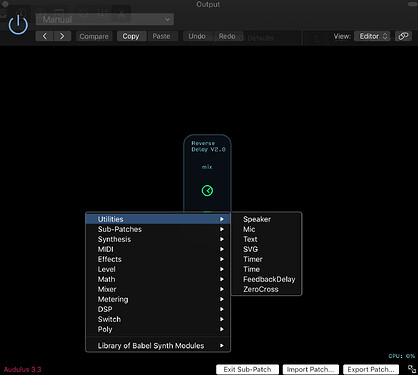Click the Redo button
This screenshot has height=375, width=418.
227,36
